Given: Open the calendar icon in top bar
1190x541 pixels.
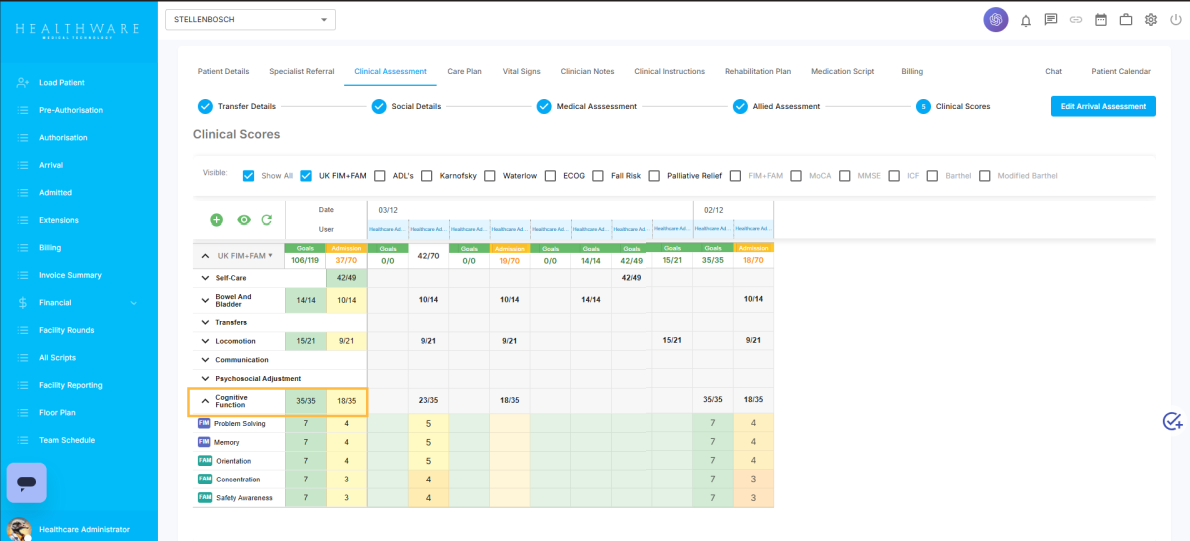Looking at the screenshot, I should click(1101, 20).
